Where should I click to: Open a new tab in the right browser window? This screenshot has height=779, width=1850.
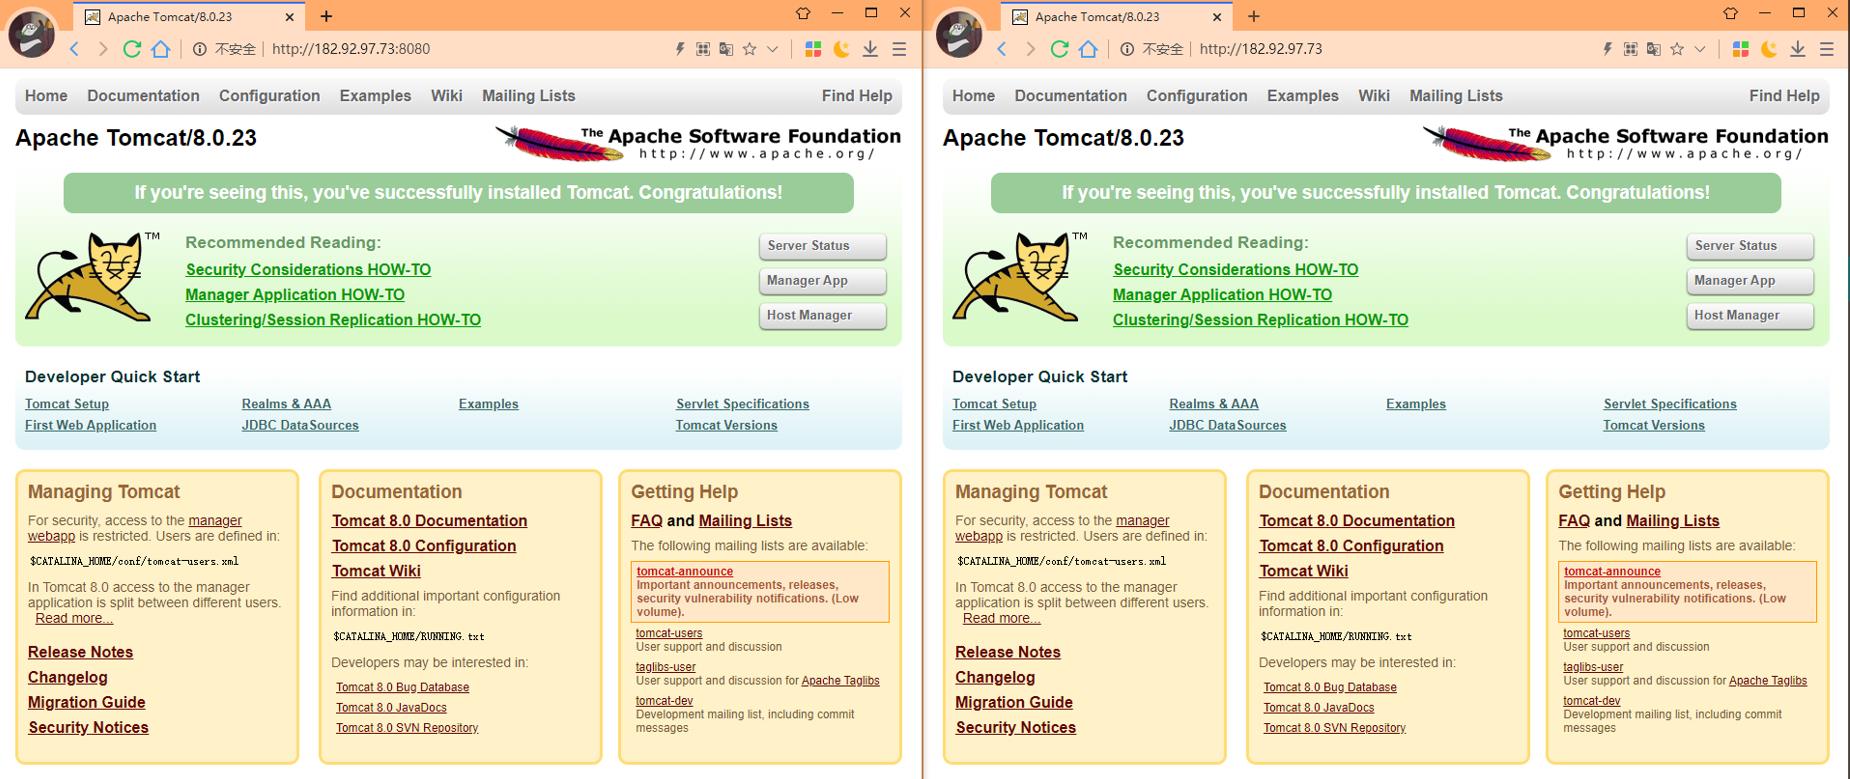(1254, 16)
